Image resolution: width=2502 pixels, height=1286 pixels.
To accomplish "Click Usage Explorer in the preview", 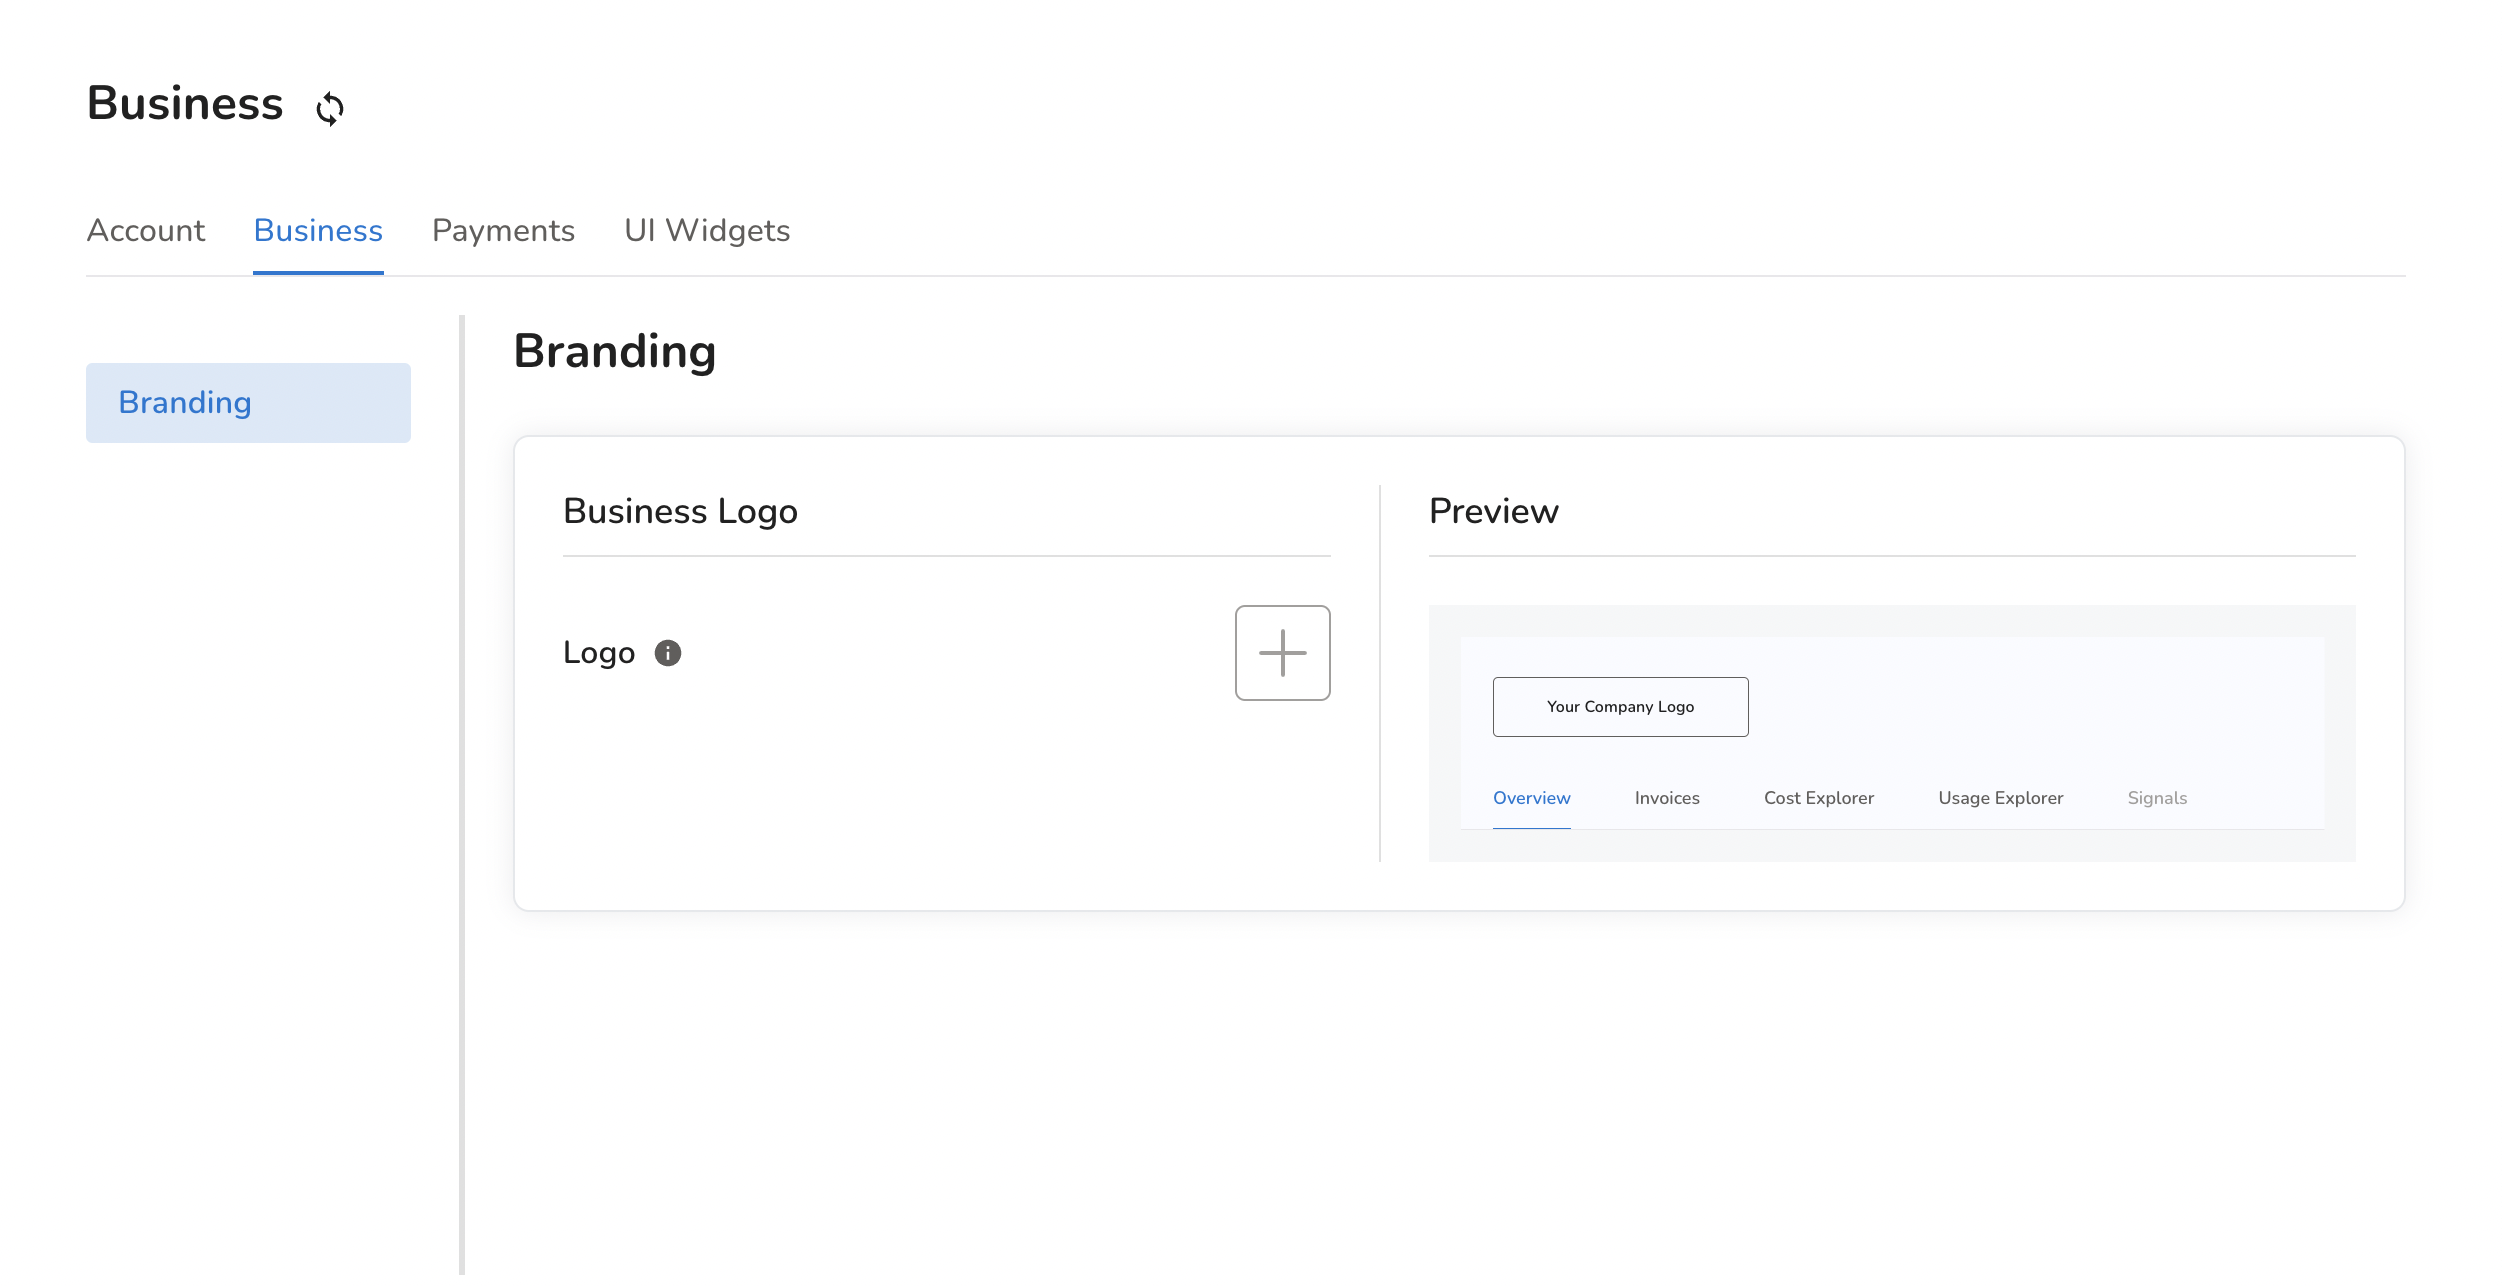I will (2000, 798).
